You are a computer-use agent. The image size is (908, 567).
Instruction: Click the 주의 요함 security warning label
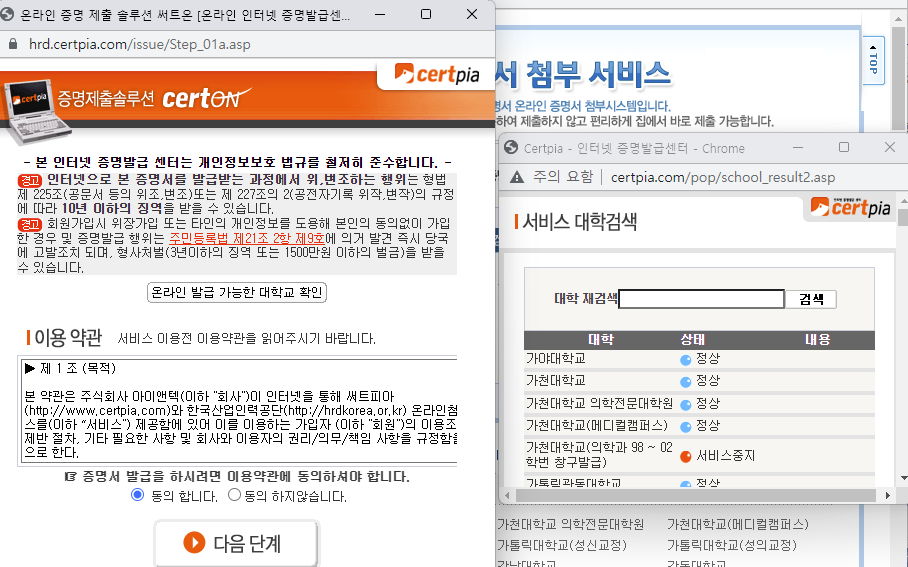click(563, 177)
